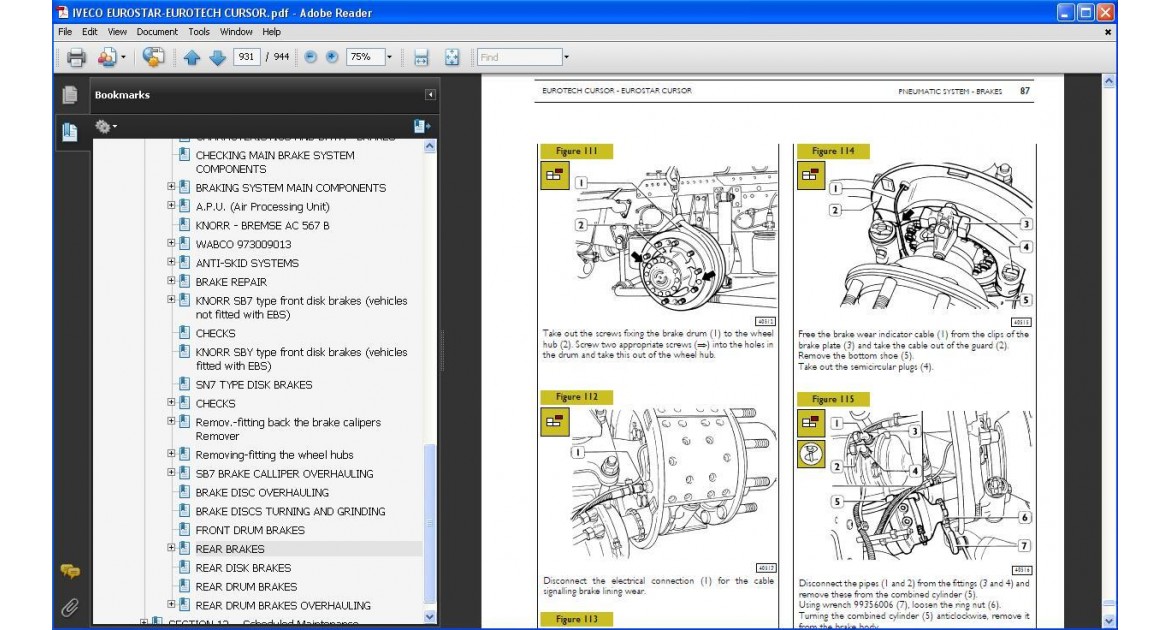Expand the REAR BRAKES bookmark
1170x630 pixels.
tap(171, 547)
